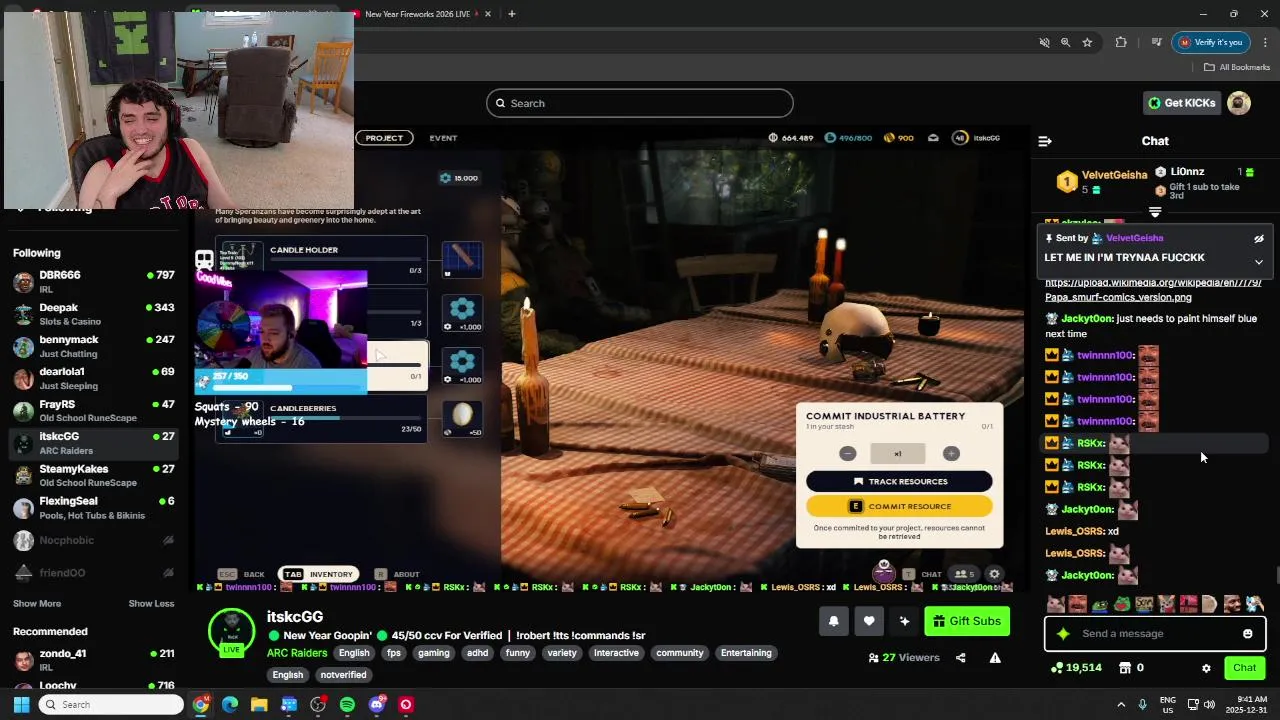
Task: Open Chrome from the taskbar
Action: coord(201,705)
